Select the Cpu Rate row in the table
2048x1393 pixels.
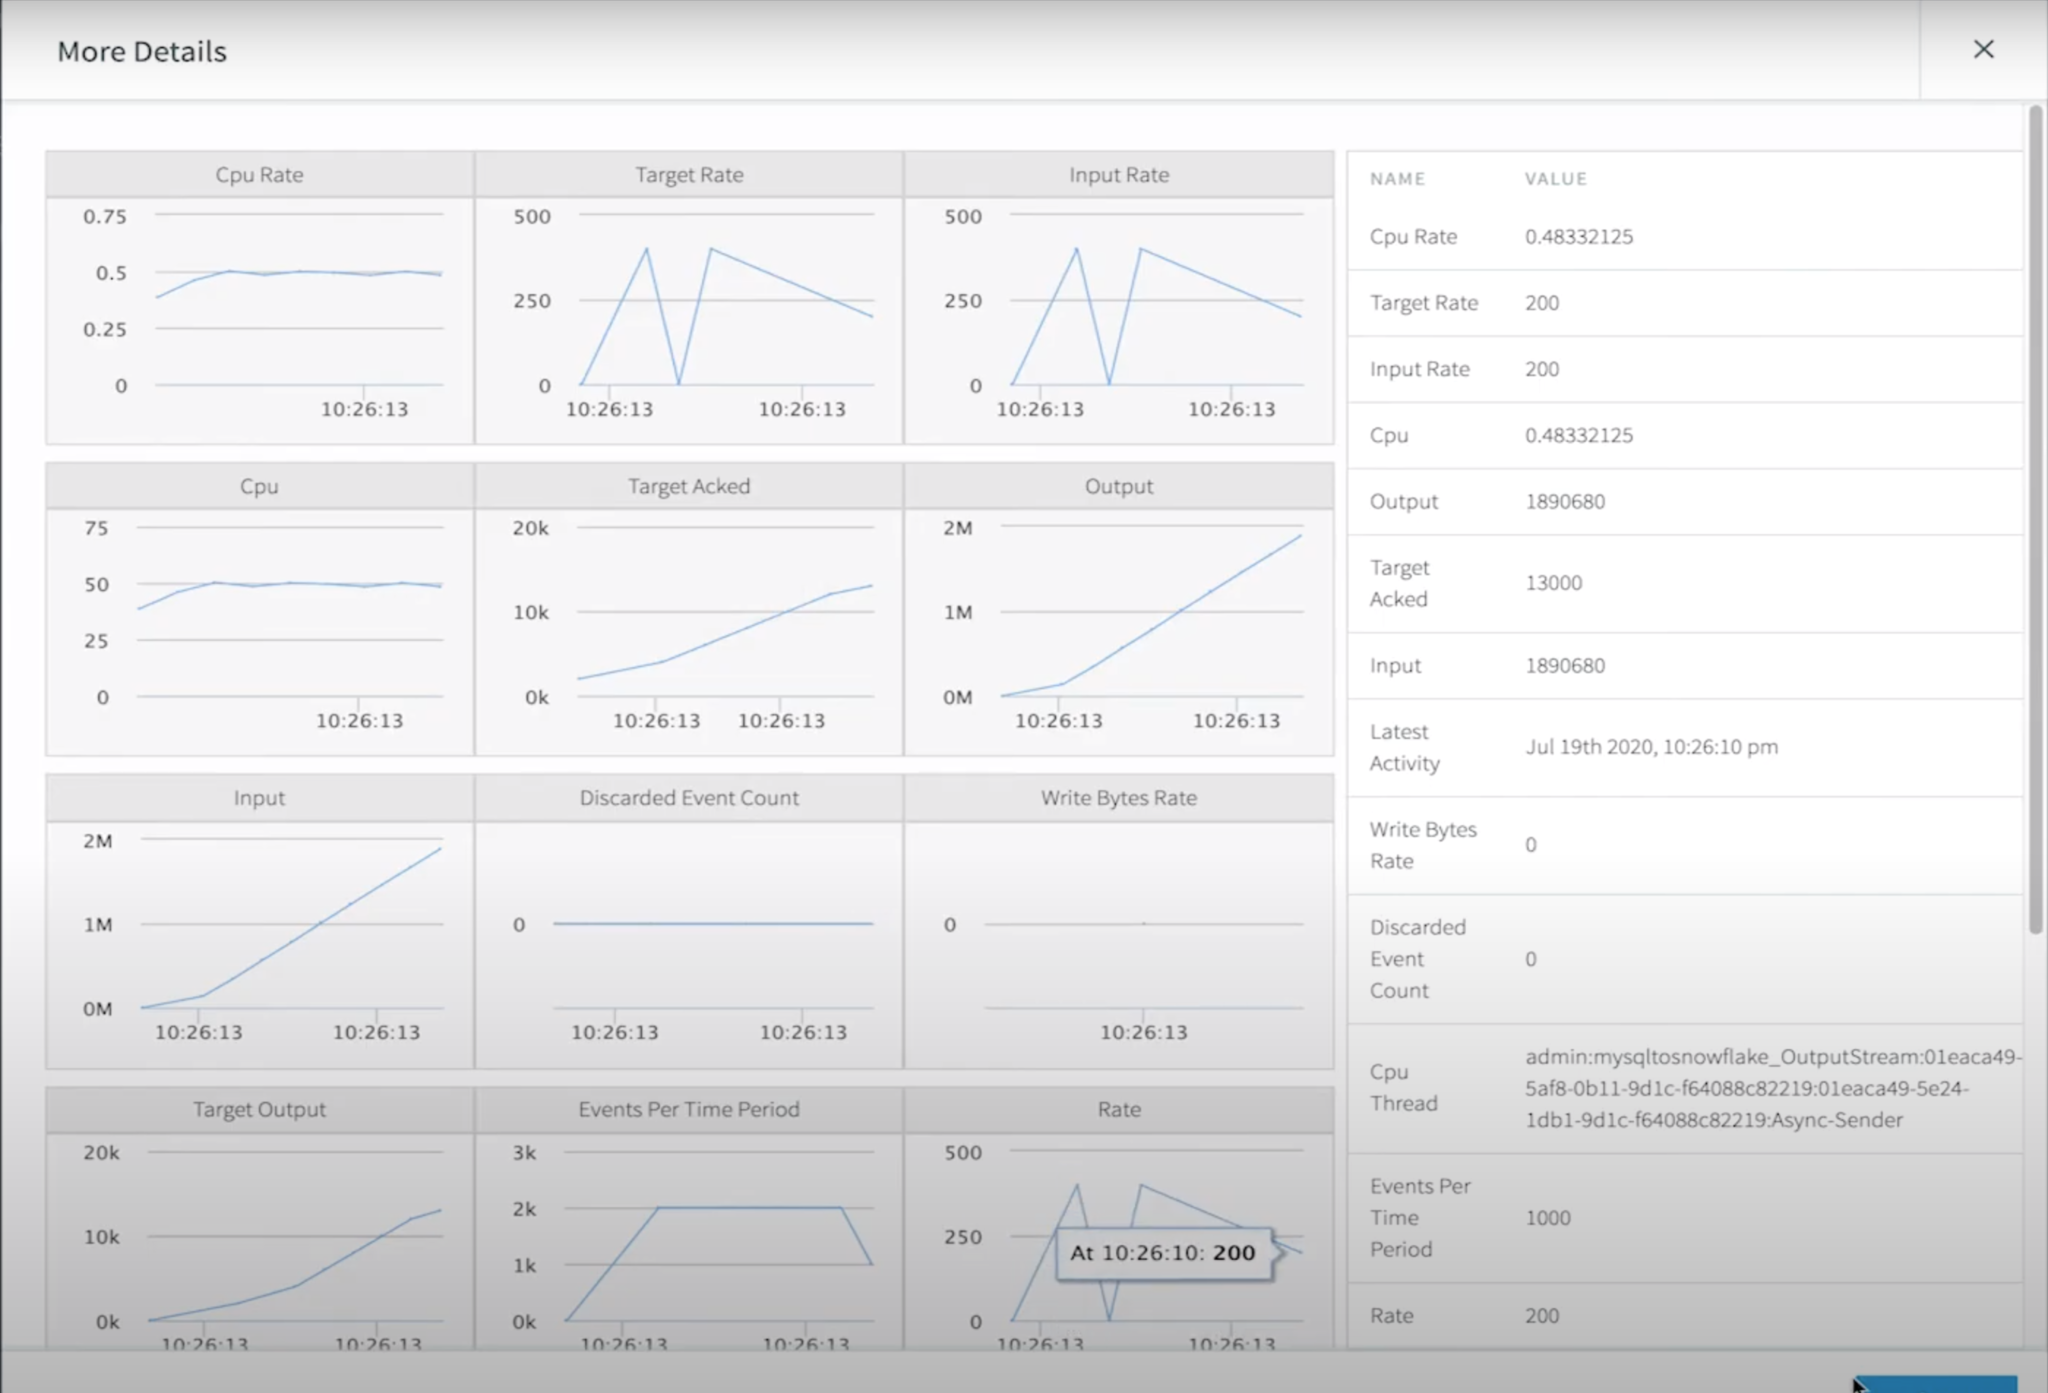[x=1680, y=237]
